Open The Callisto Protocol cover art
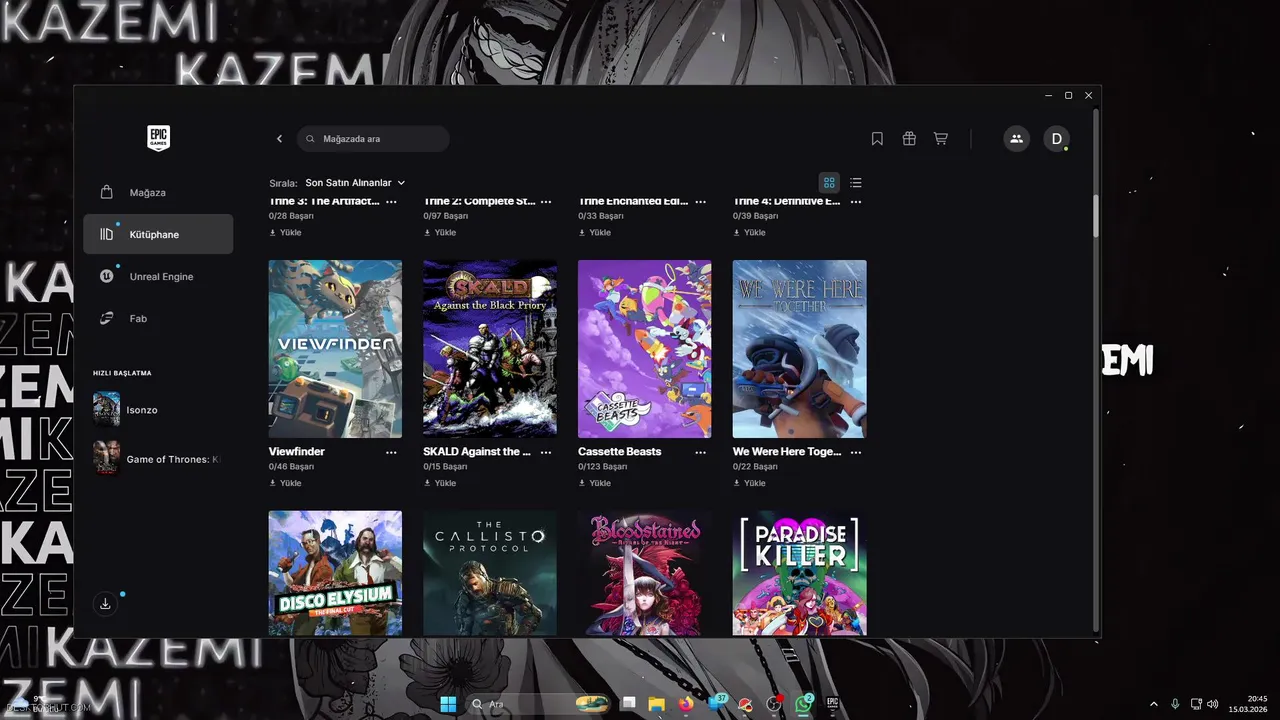The width and height of the screenshot is (1280, 720). click(490, 574)
